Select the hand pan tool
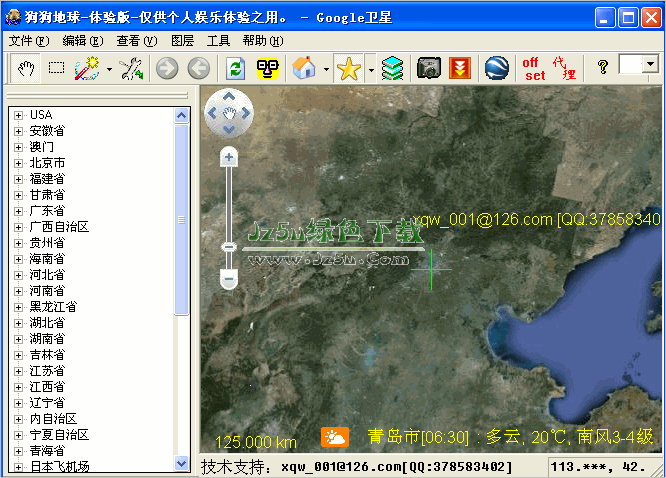The image size is (666, 478). (25, 68)
